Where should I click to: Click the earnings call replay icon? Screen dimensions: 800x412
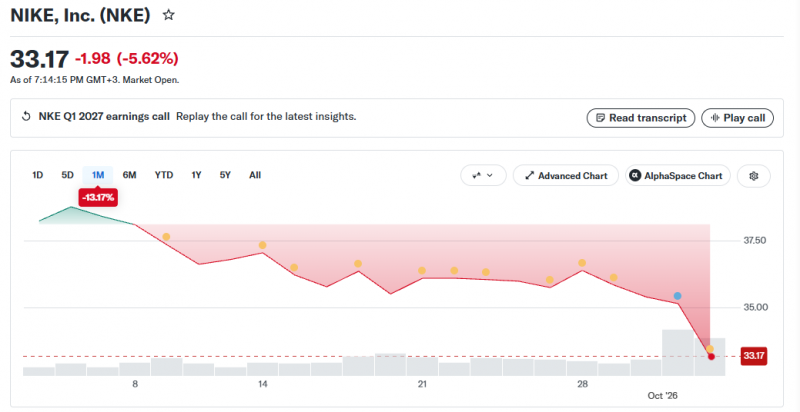(x=26, y=117)
